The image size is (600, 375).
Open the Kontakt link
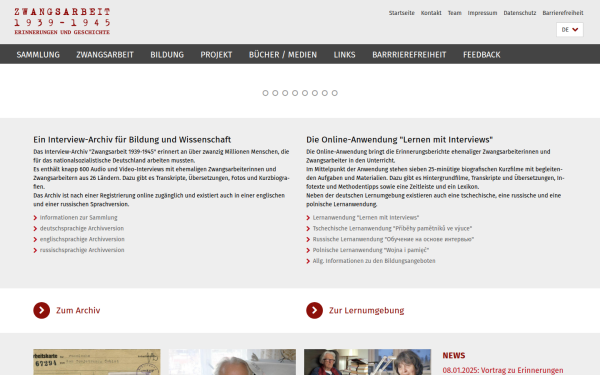(x=431, y=13)
